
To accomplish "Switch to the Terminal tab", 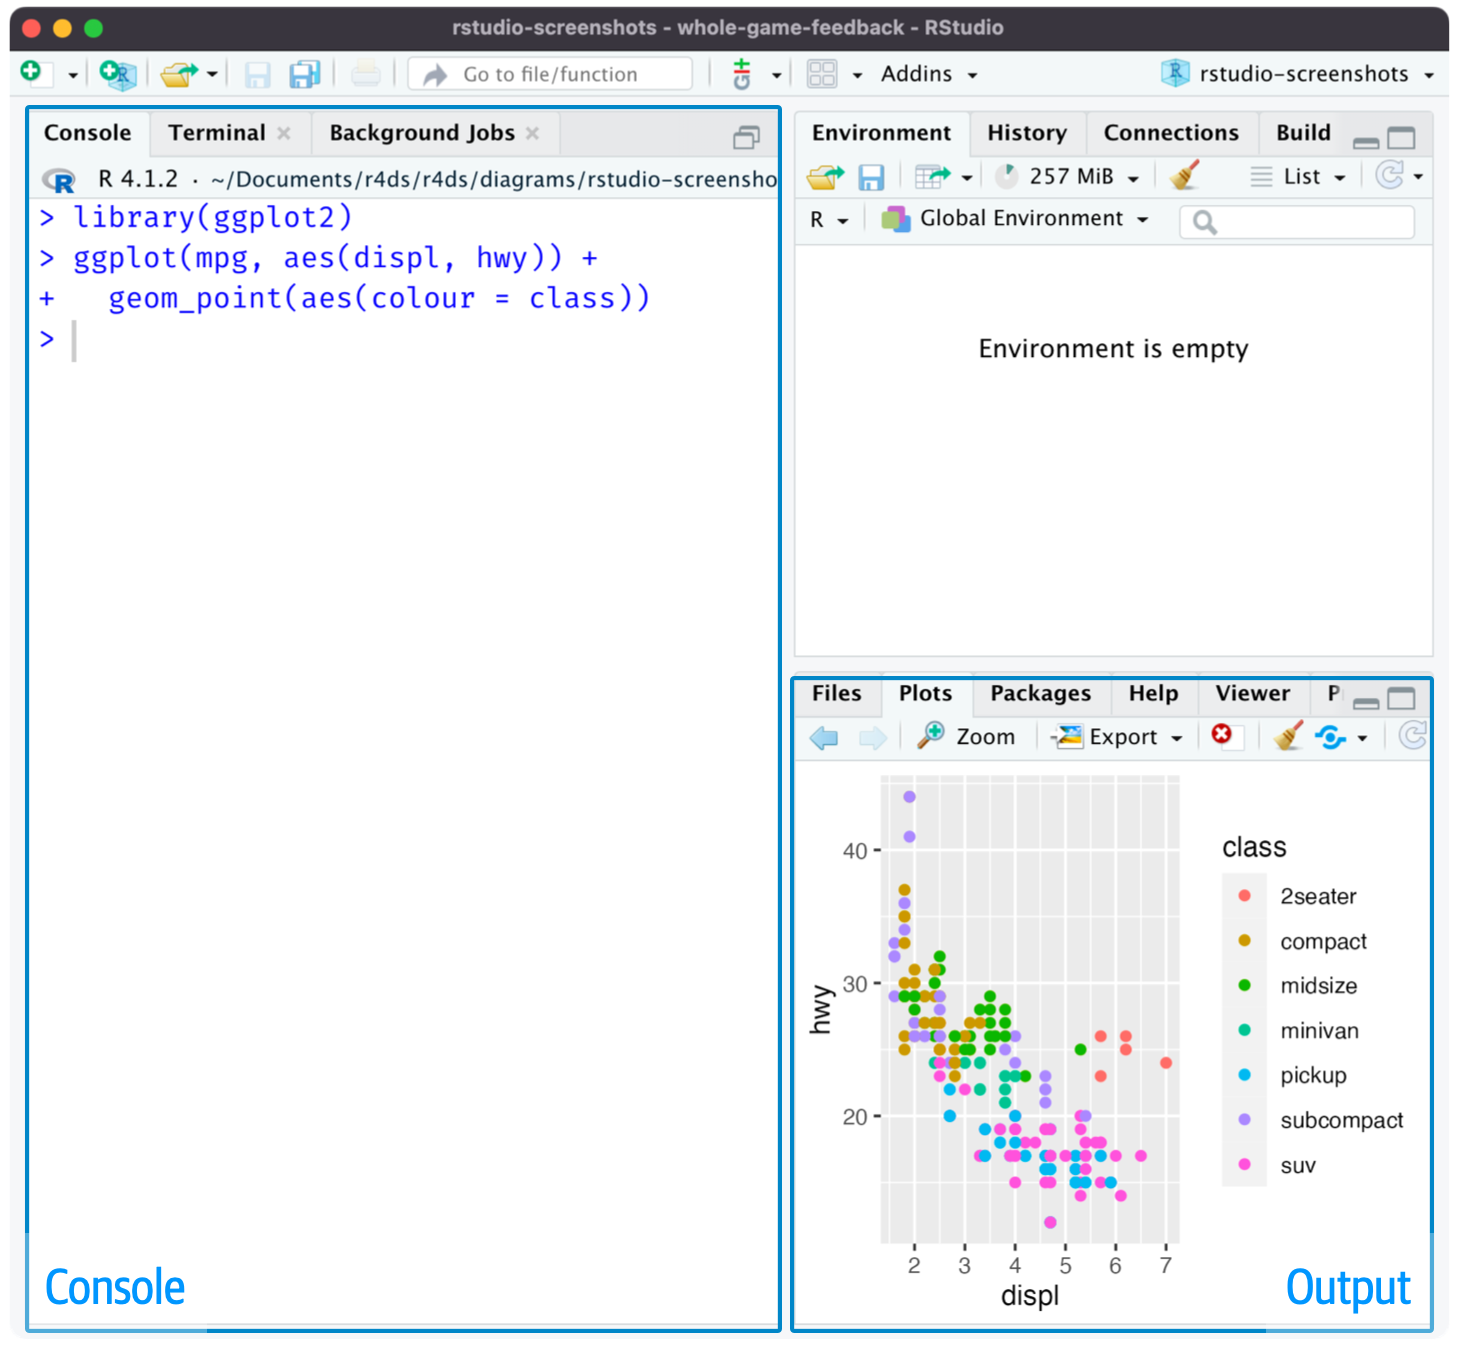I will tap(216, 132).
